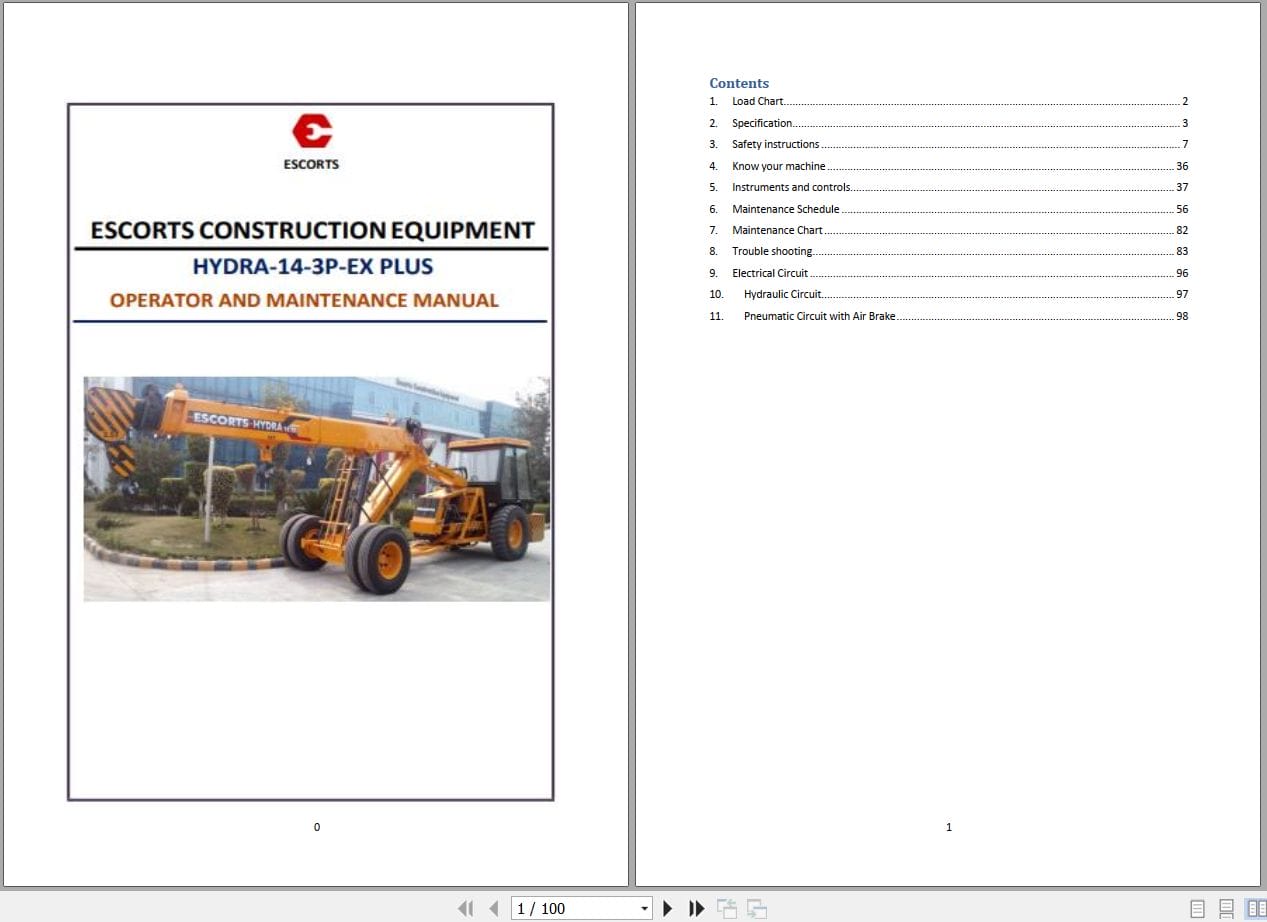Go to Instruments and controls section

[949, 187]
